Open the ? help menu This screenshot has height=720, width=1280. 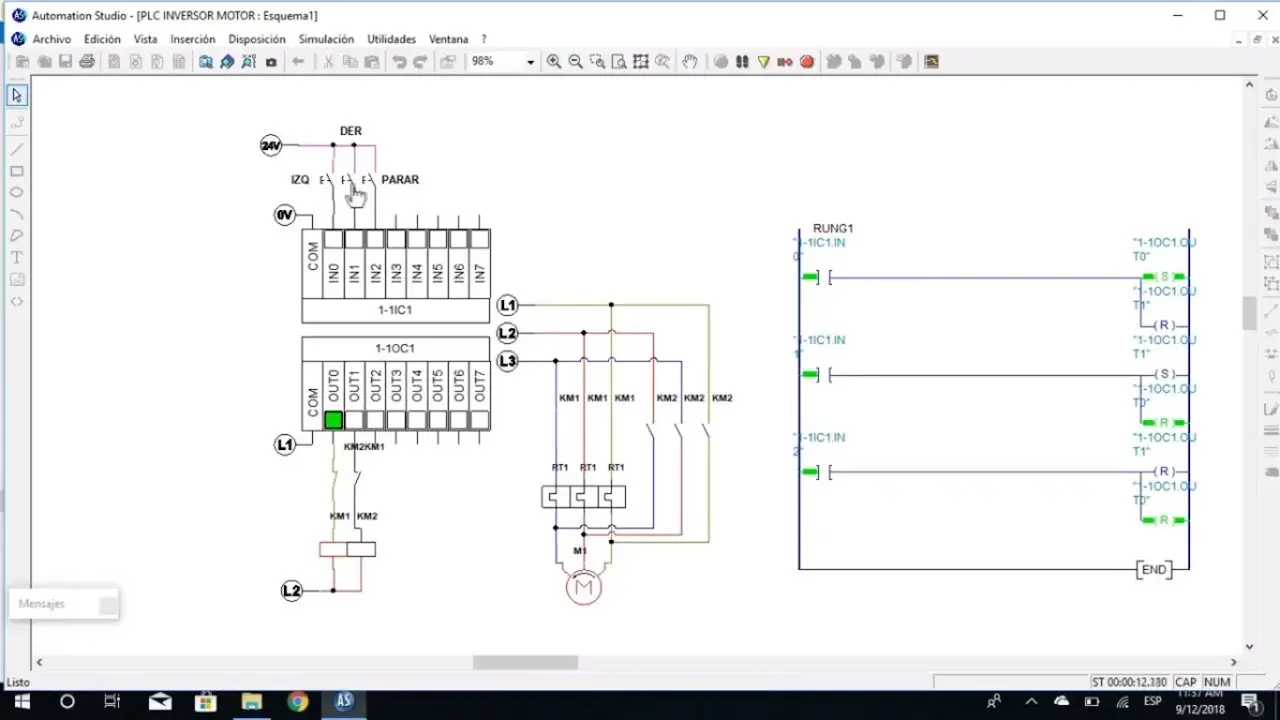(x=484, y=39)
